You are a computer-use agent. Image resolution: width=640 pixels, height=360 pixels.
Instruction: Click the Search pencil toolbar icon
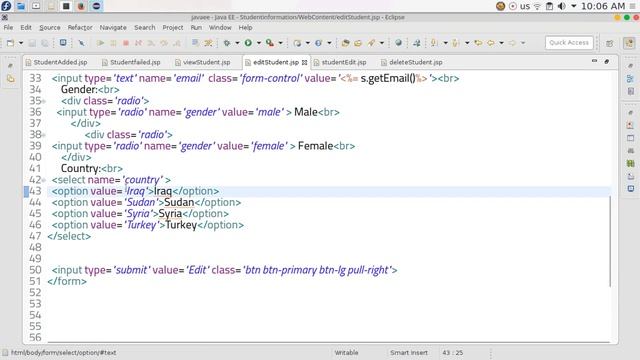[371, 43]
